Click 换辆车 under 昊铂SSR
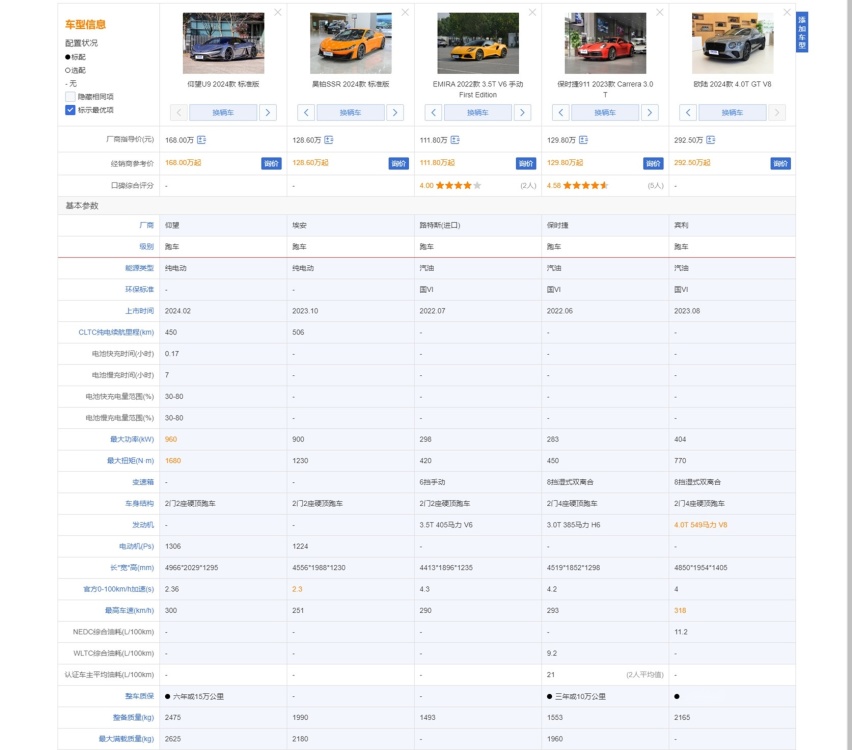This screenshot has width=852, height=750. coord(350,112)
